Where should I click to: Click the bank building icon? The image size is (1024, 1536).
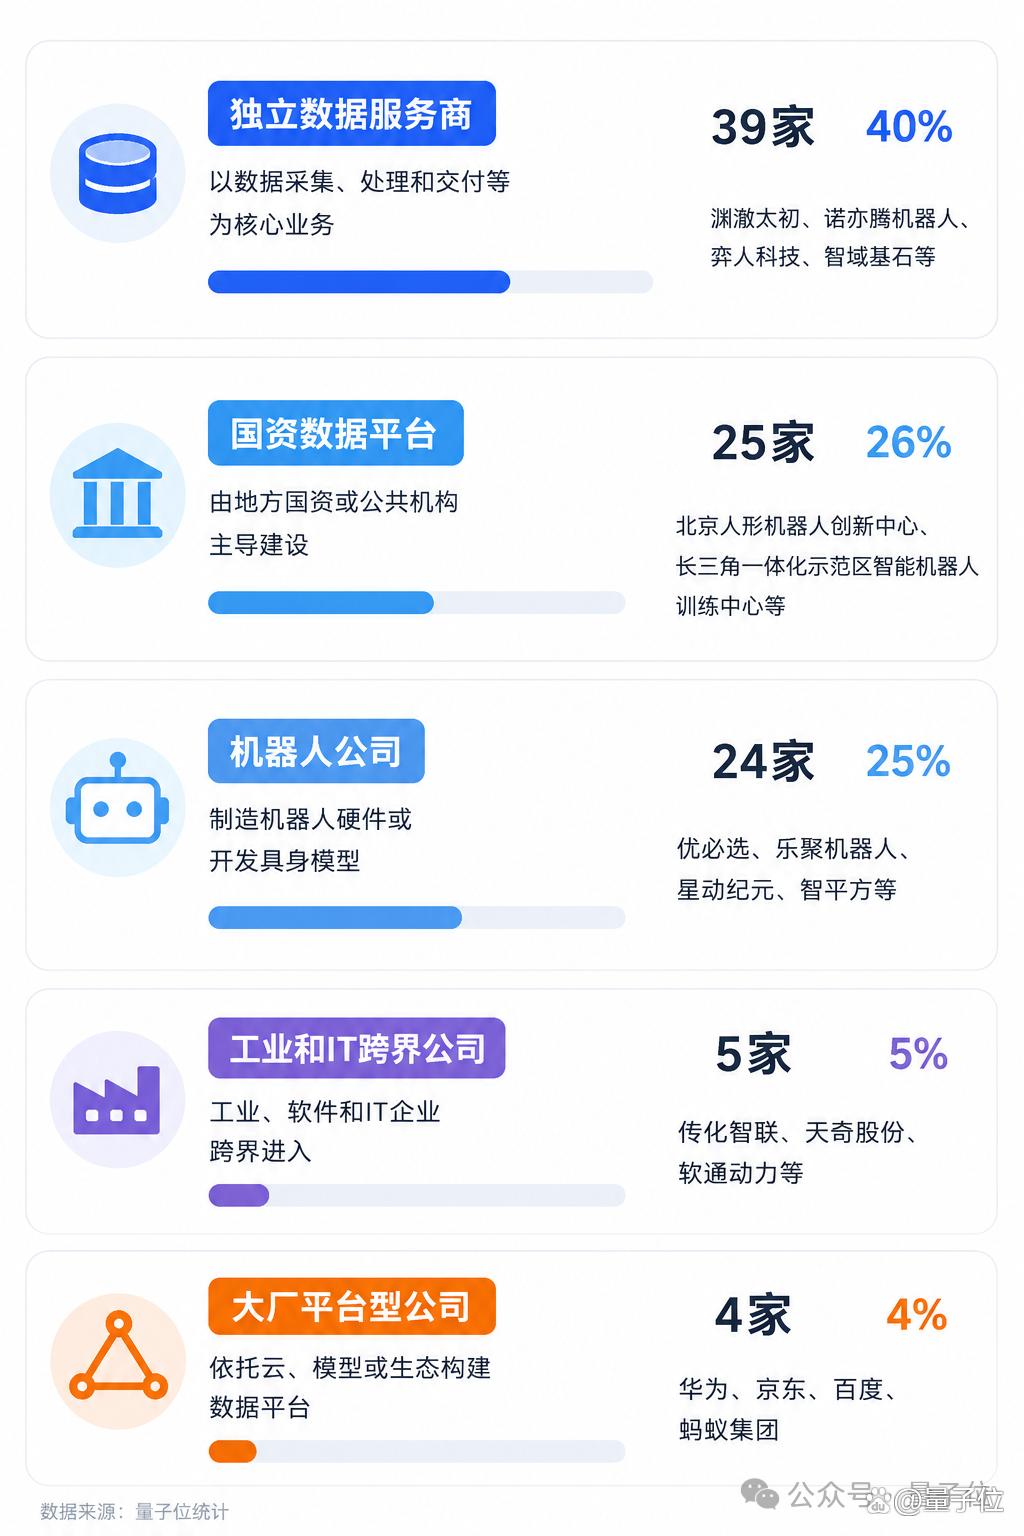click(x=118, y=493)
